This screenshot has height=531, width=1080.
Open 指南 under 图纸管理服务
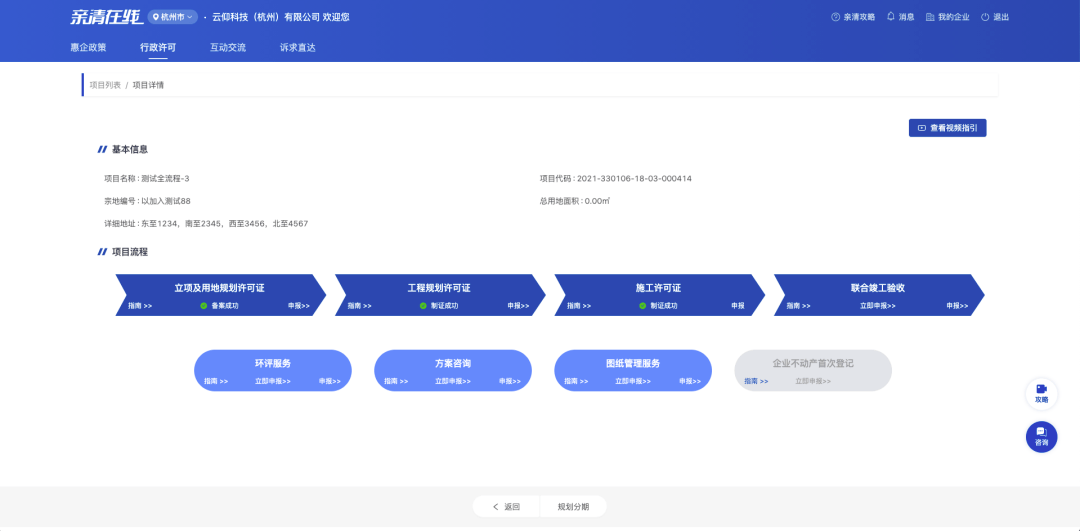tap(577, 381)
